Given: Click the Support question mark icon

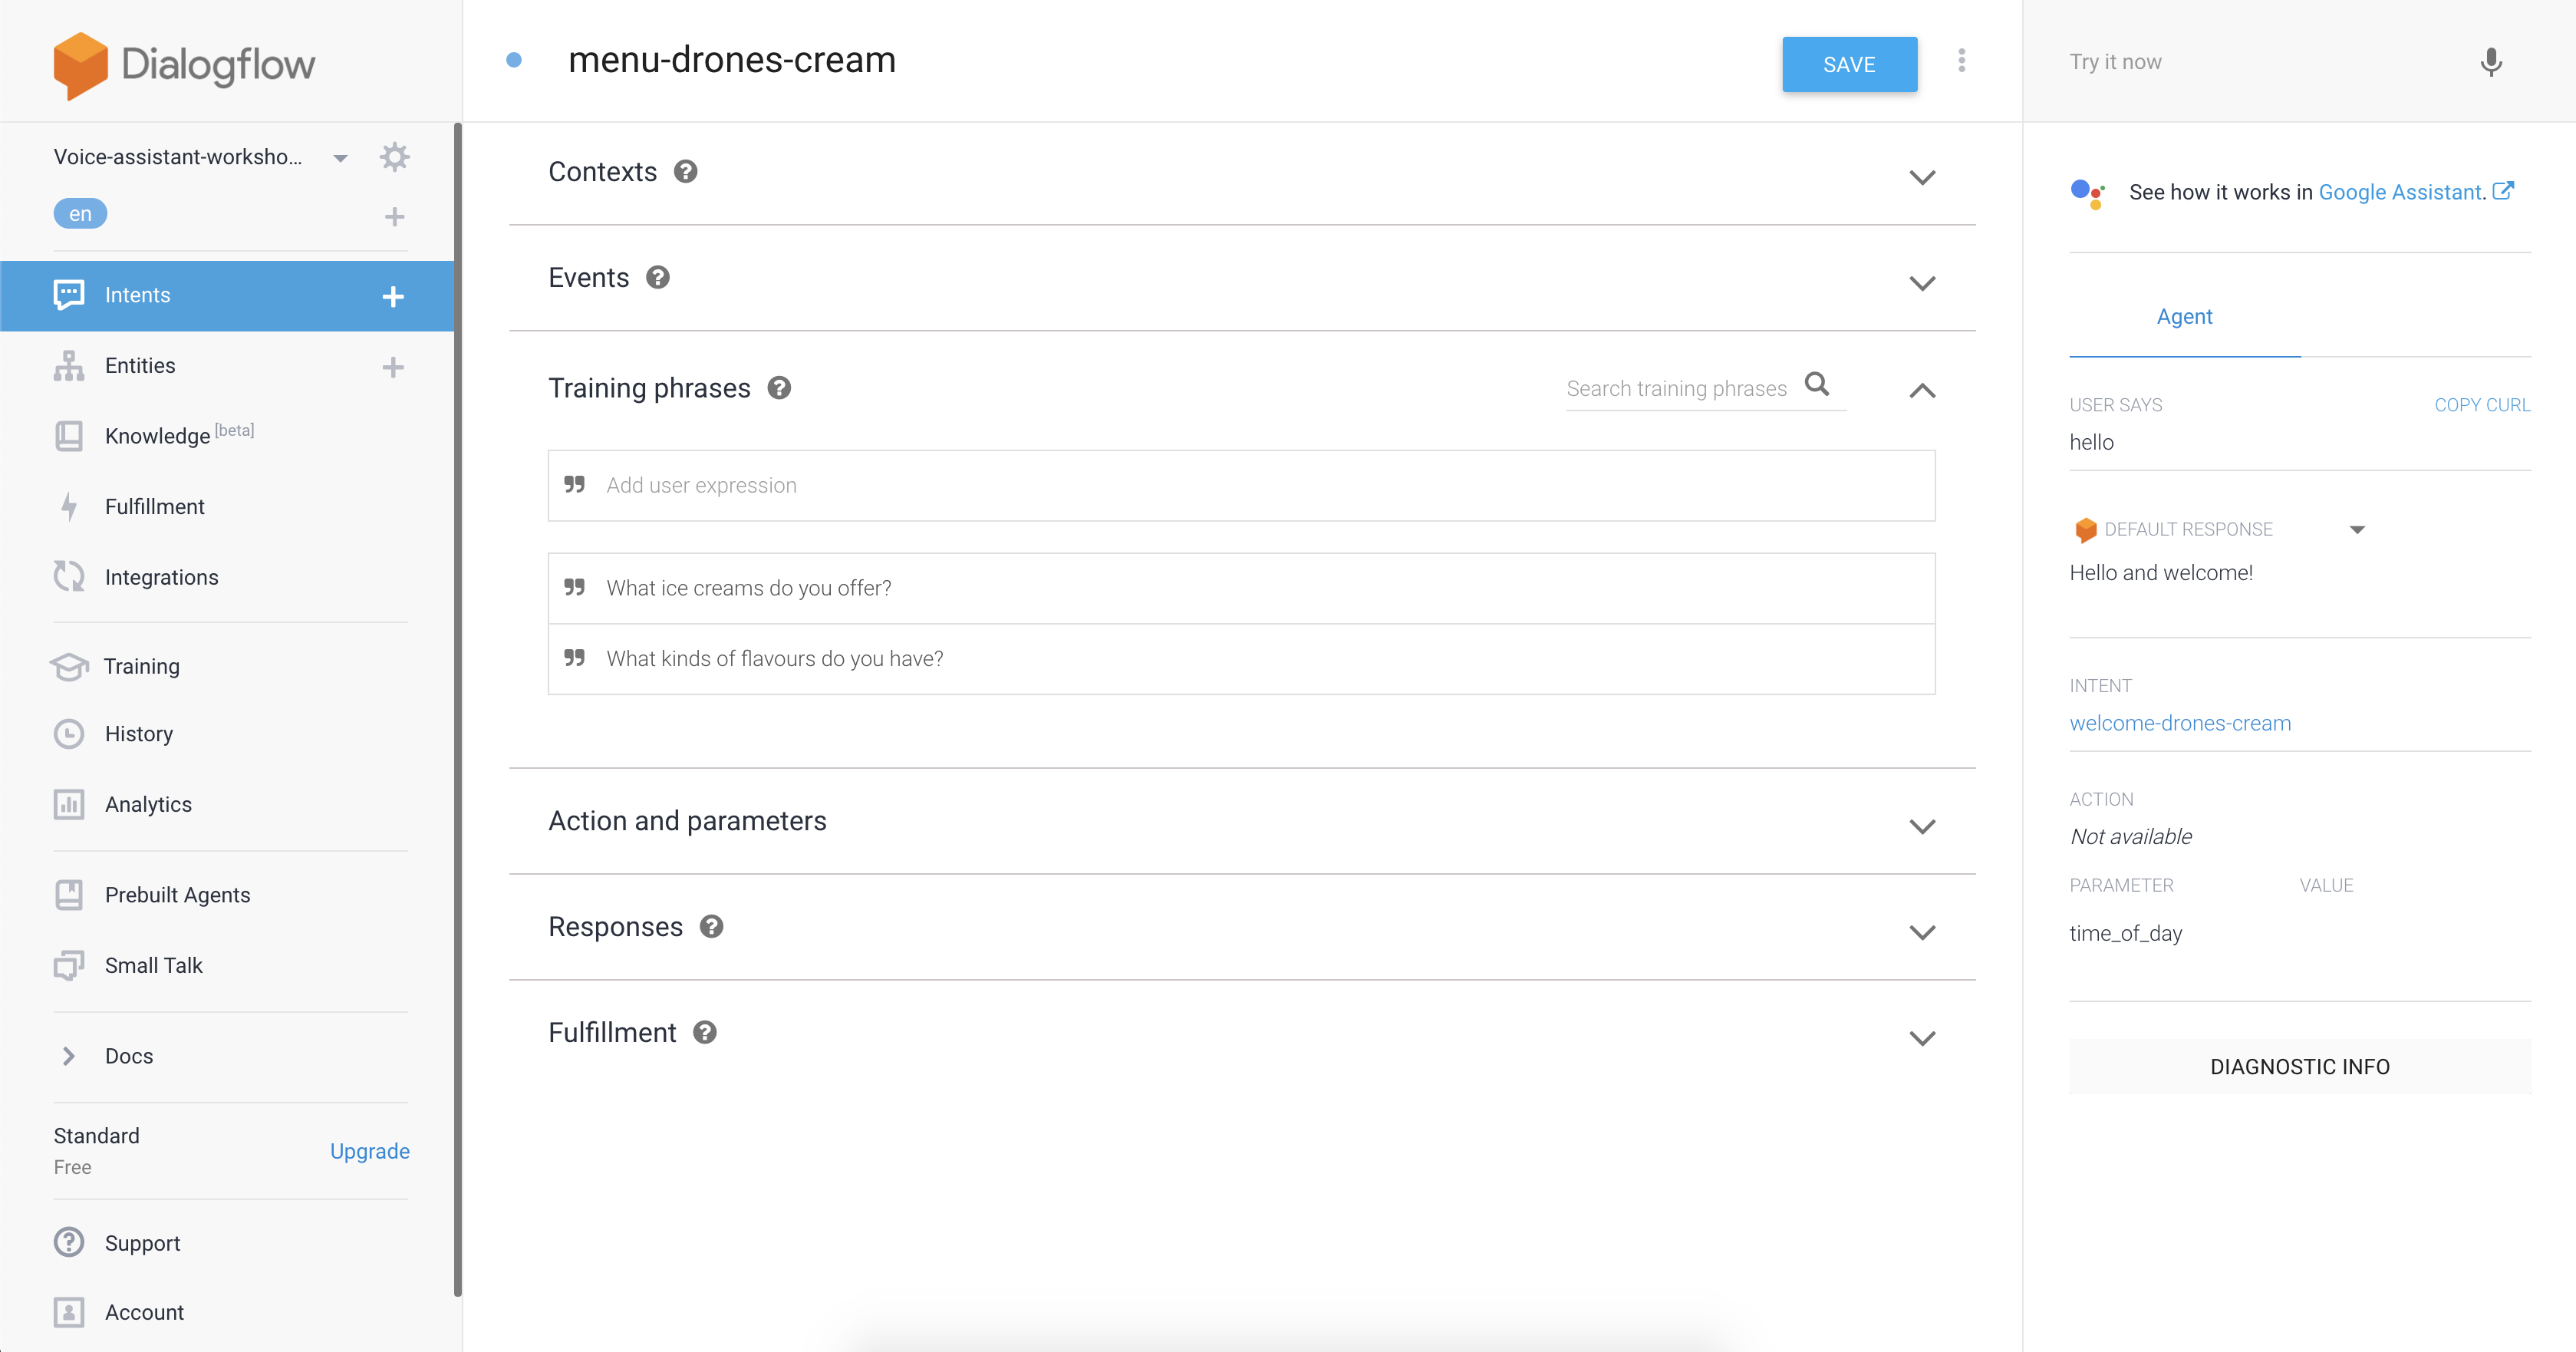Looking at the screenshot, I should pos(69,1242).
